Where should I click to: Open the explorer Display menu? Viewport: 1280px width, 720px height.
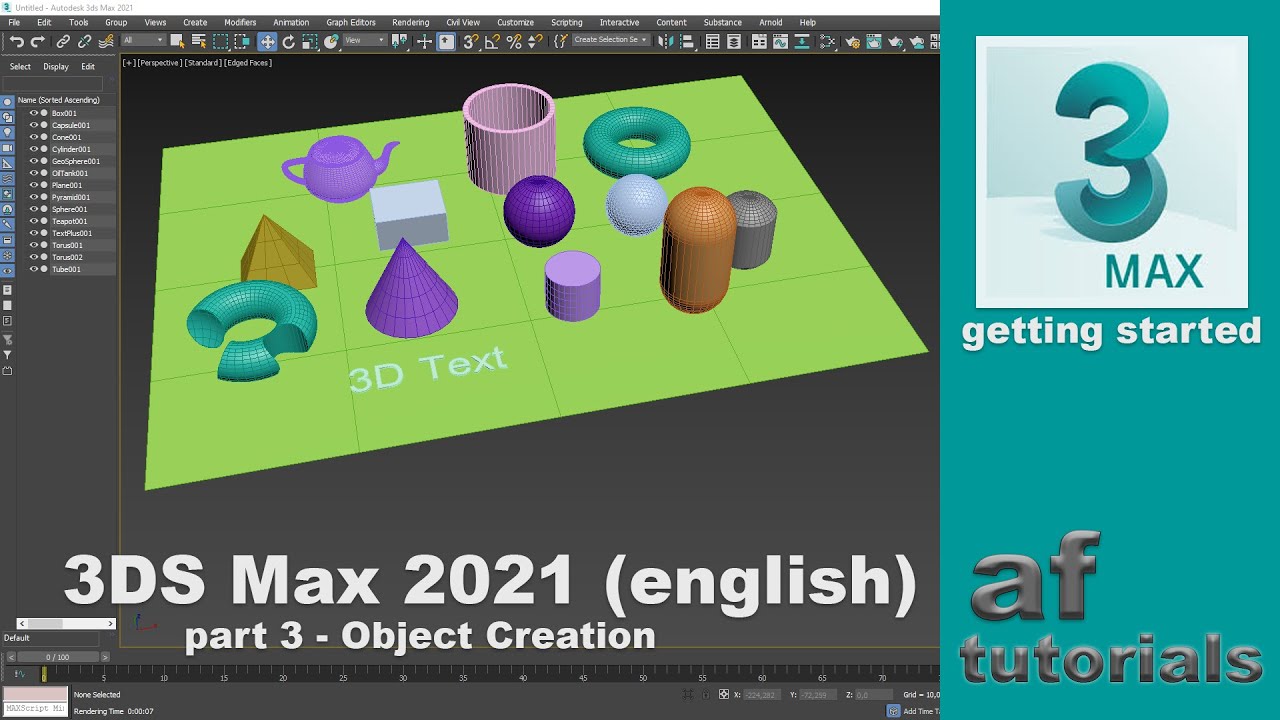(x=56, y=67)
